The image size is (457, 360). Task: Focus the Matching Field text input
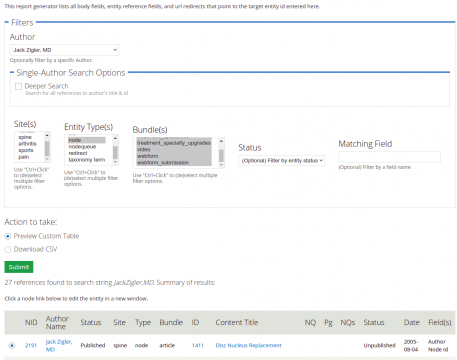click(389, 157)
